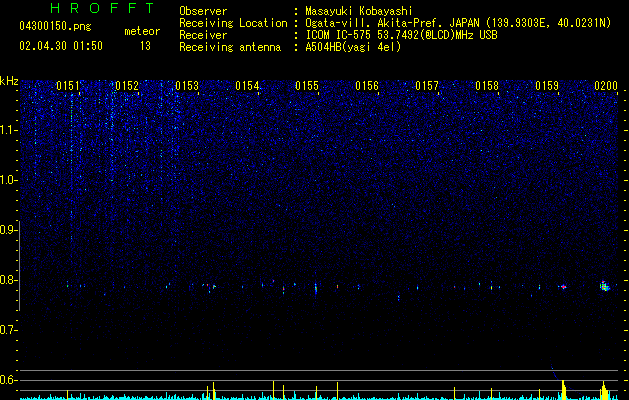Click the 0.7 frequency axis label
This screenshot has height=400, width=629.
(8, 330)
